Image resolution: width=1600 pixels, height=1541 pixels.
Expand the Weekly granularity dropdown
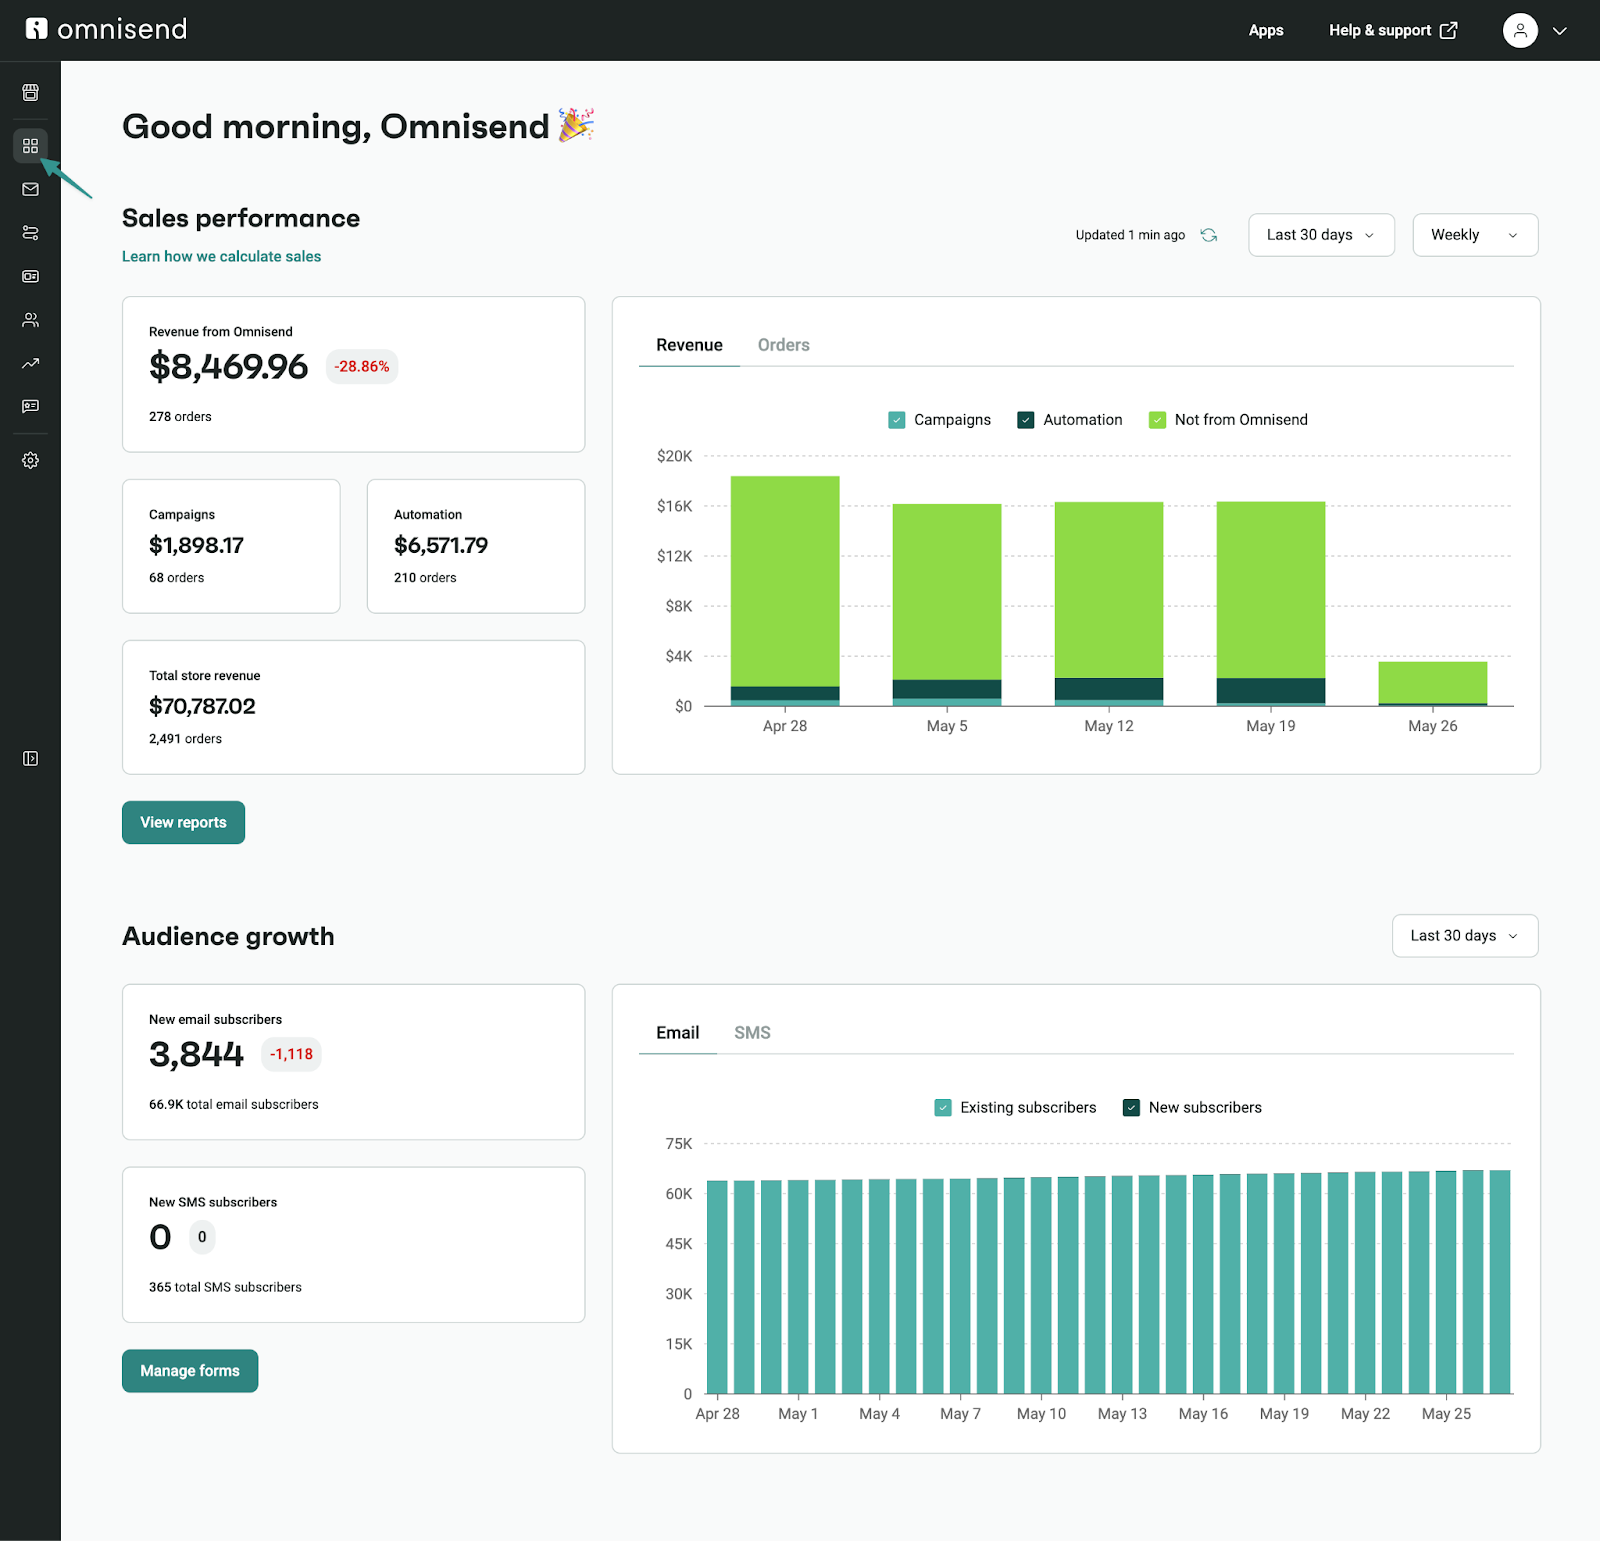pos(1474,234)
